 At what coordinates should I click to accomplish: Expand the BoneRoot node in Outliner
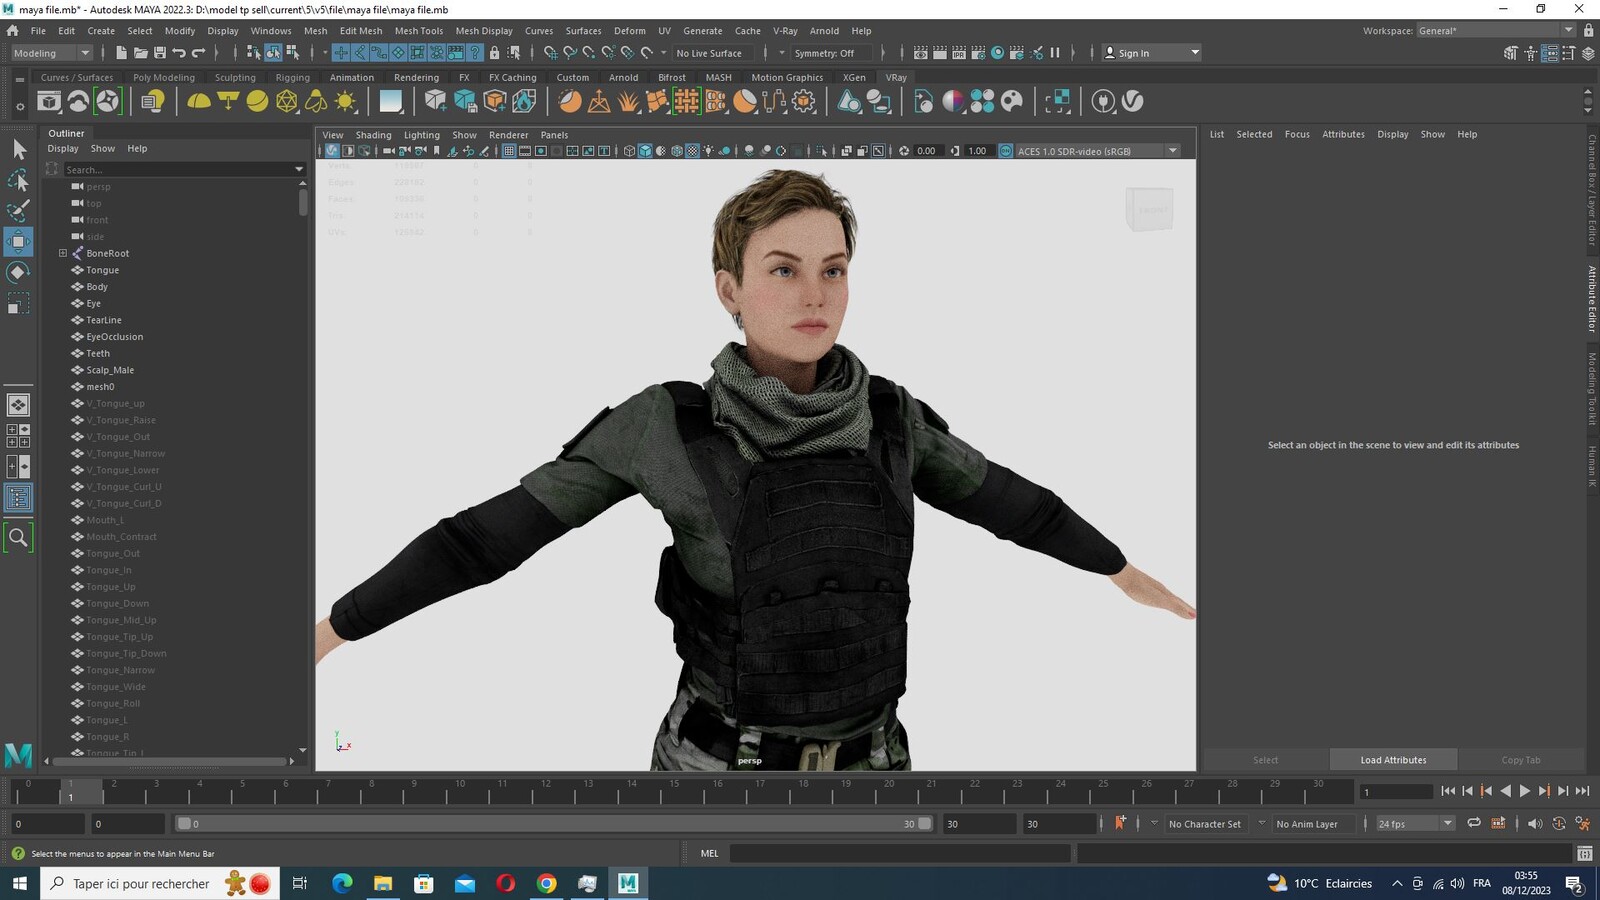tap(63, 253)
